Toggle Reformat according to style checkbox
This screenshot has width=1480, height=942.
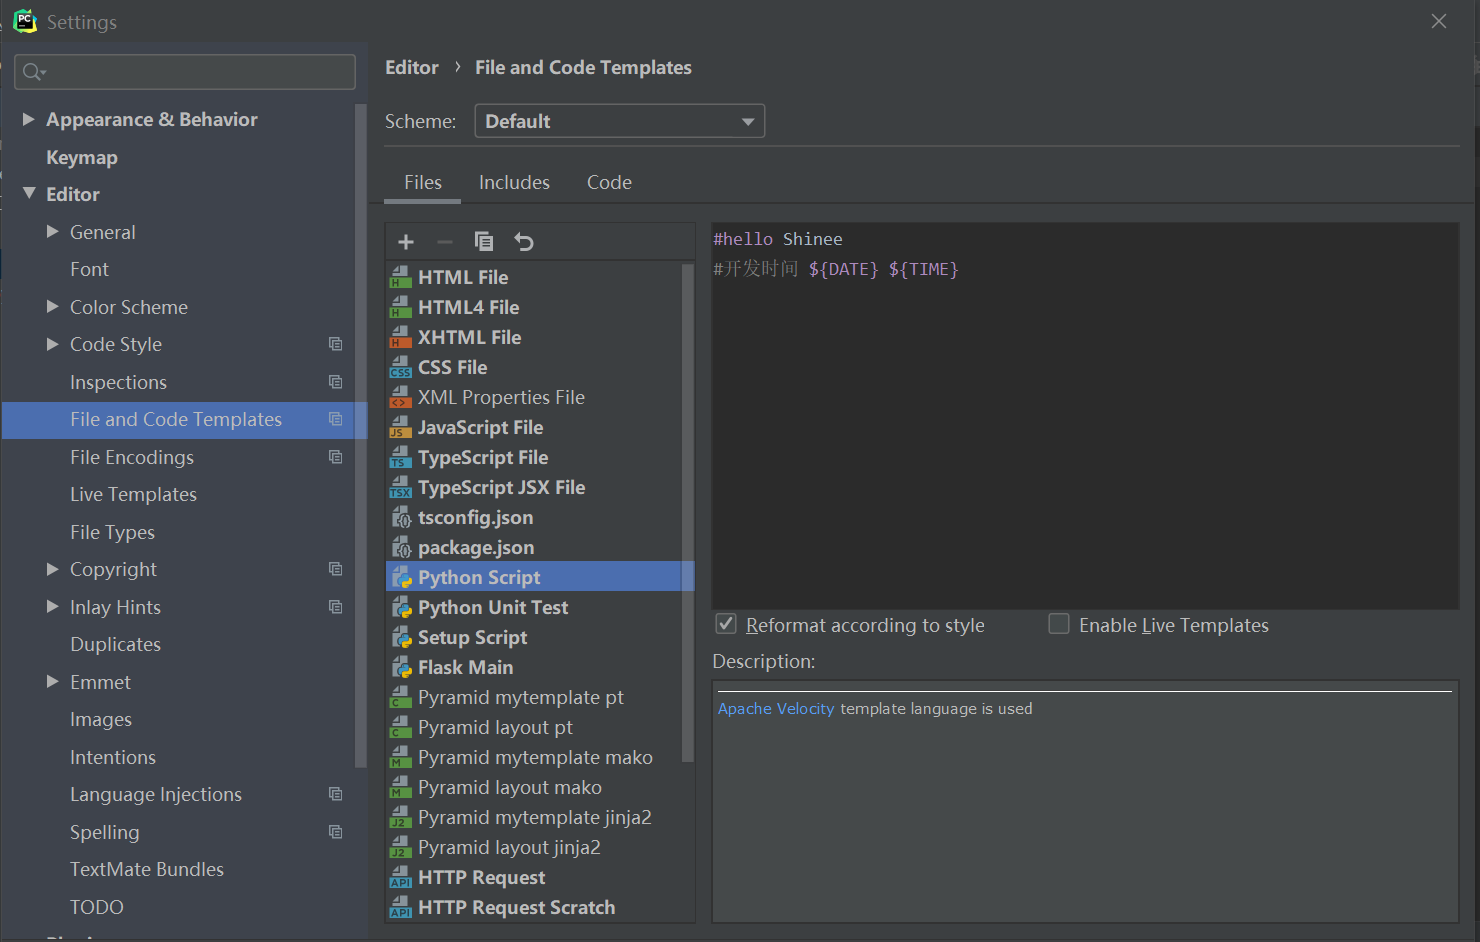coord(726,624)
